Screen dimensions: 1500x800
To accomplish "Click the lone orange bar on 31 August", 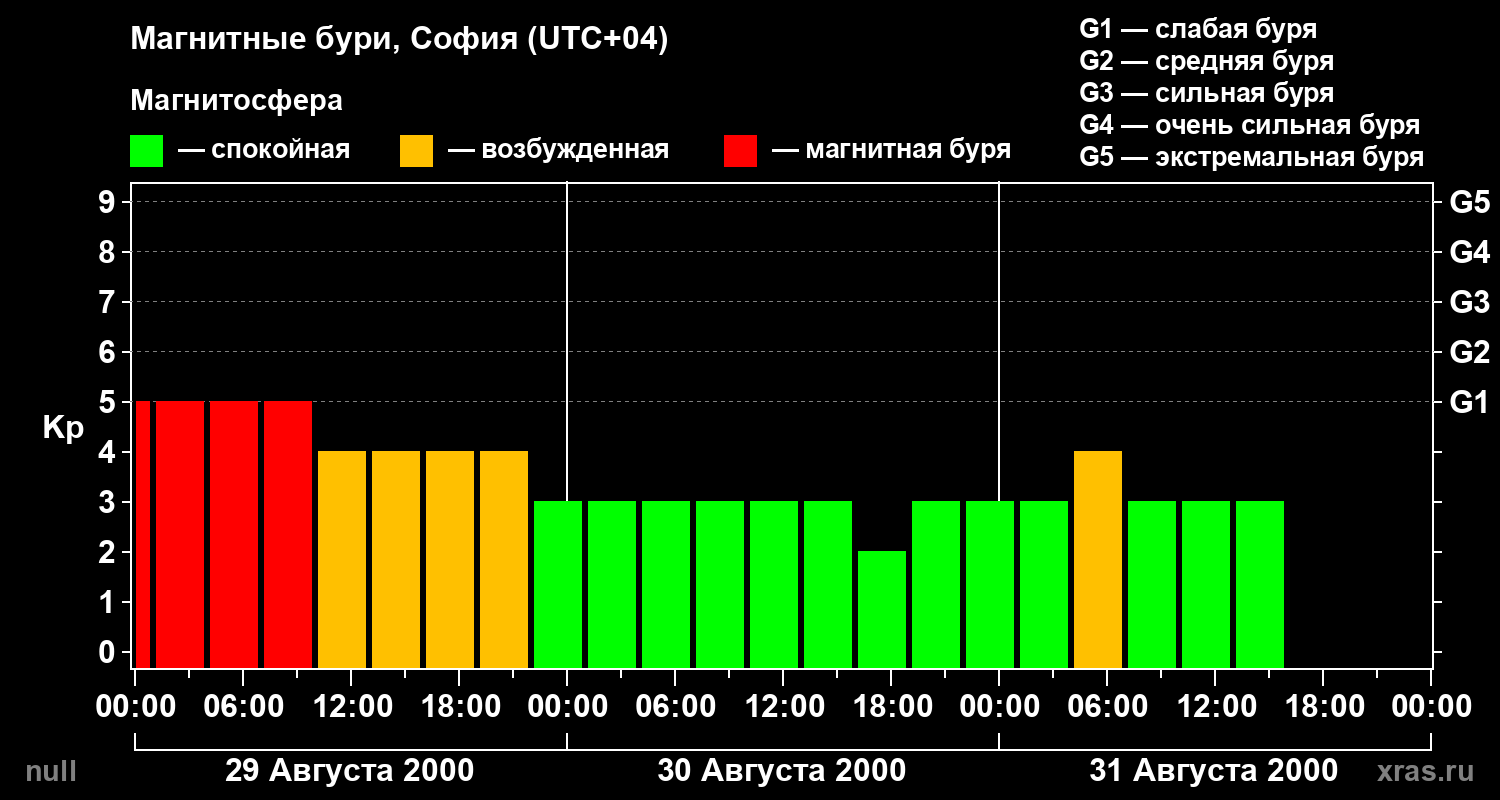I will coord(1098,559).
